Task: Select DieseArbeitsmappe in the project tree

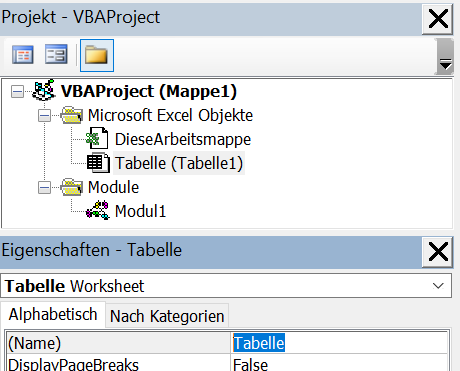Action: (183, 139)
